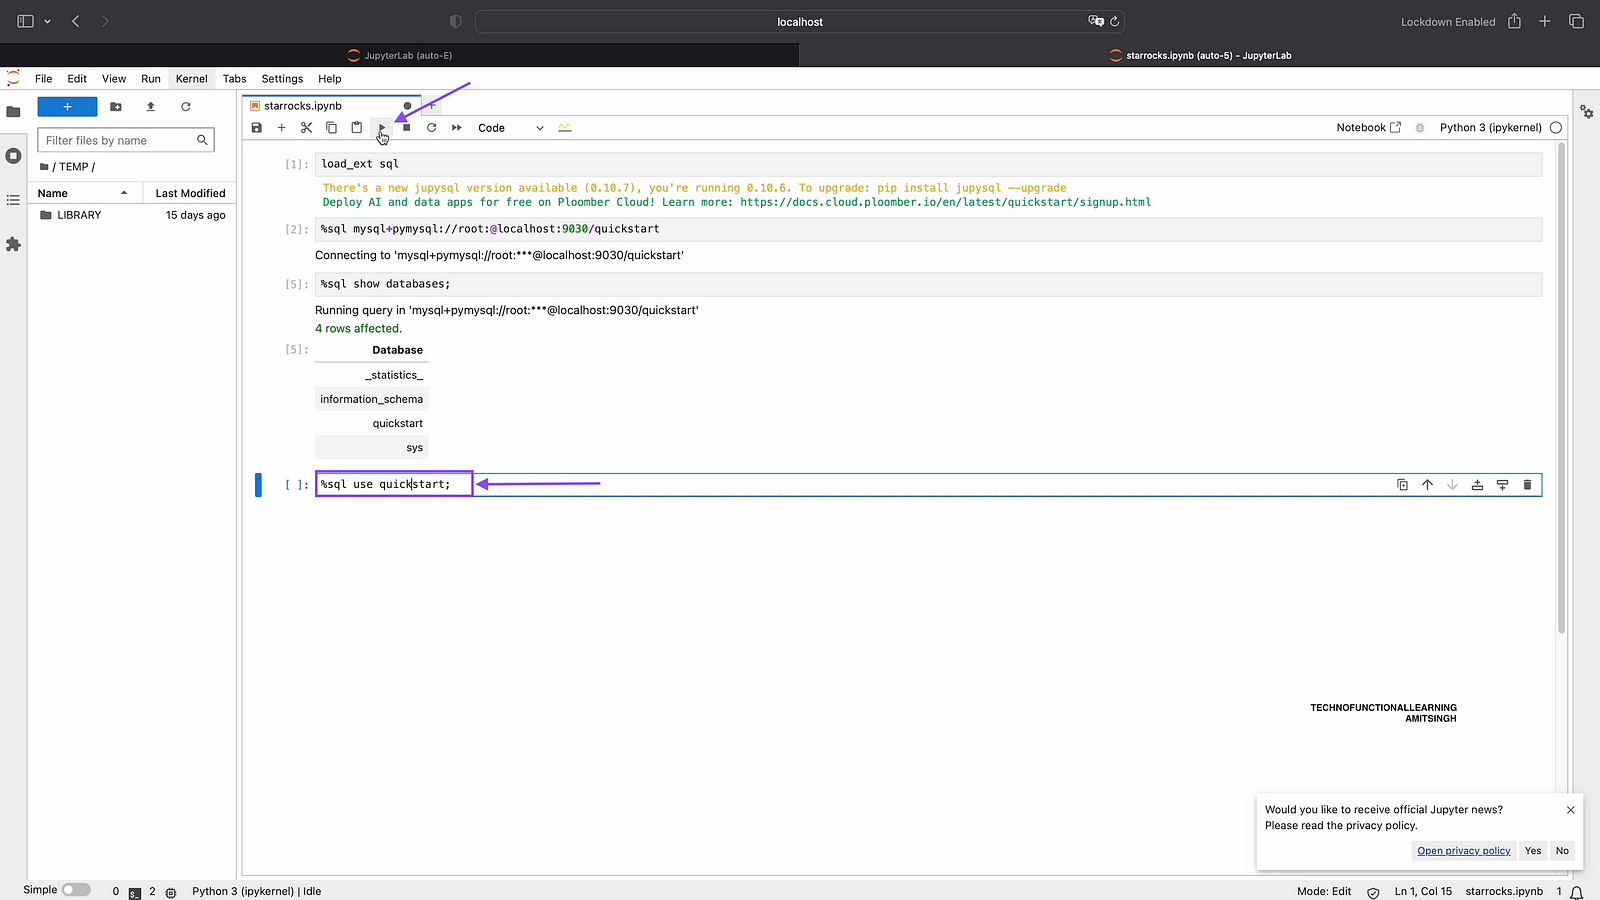
Task: Interrupt the kernel with stop icon
Action: pyautogui.click(x=406, y=128)
